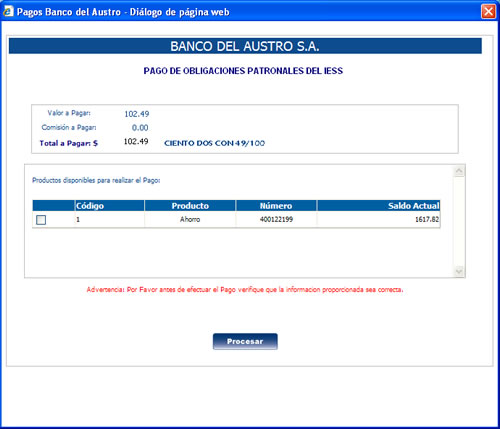Image resolution: width=500 pixels, height=429 pixels.
Task: Click the red Advertencia warning message
Action: [245, 290]
